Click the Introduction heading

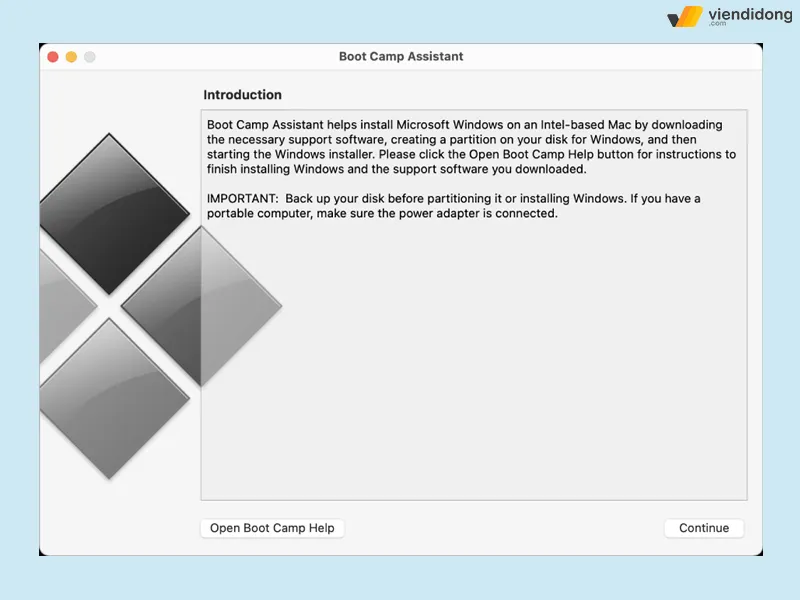[243, 95]
